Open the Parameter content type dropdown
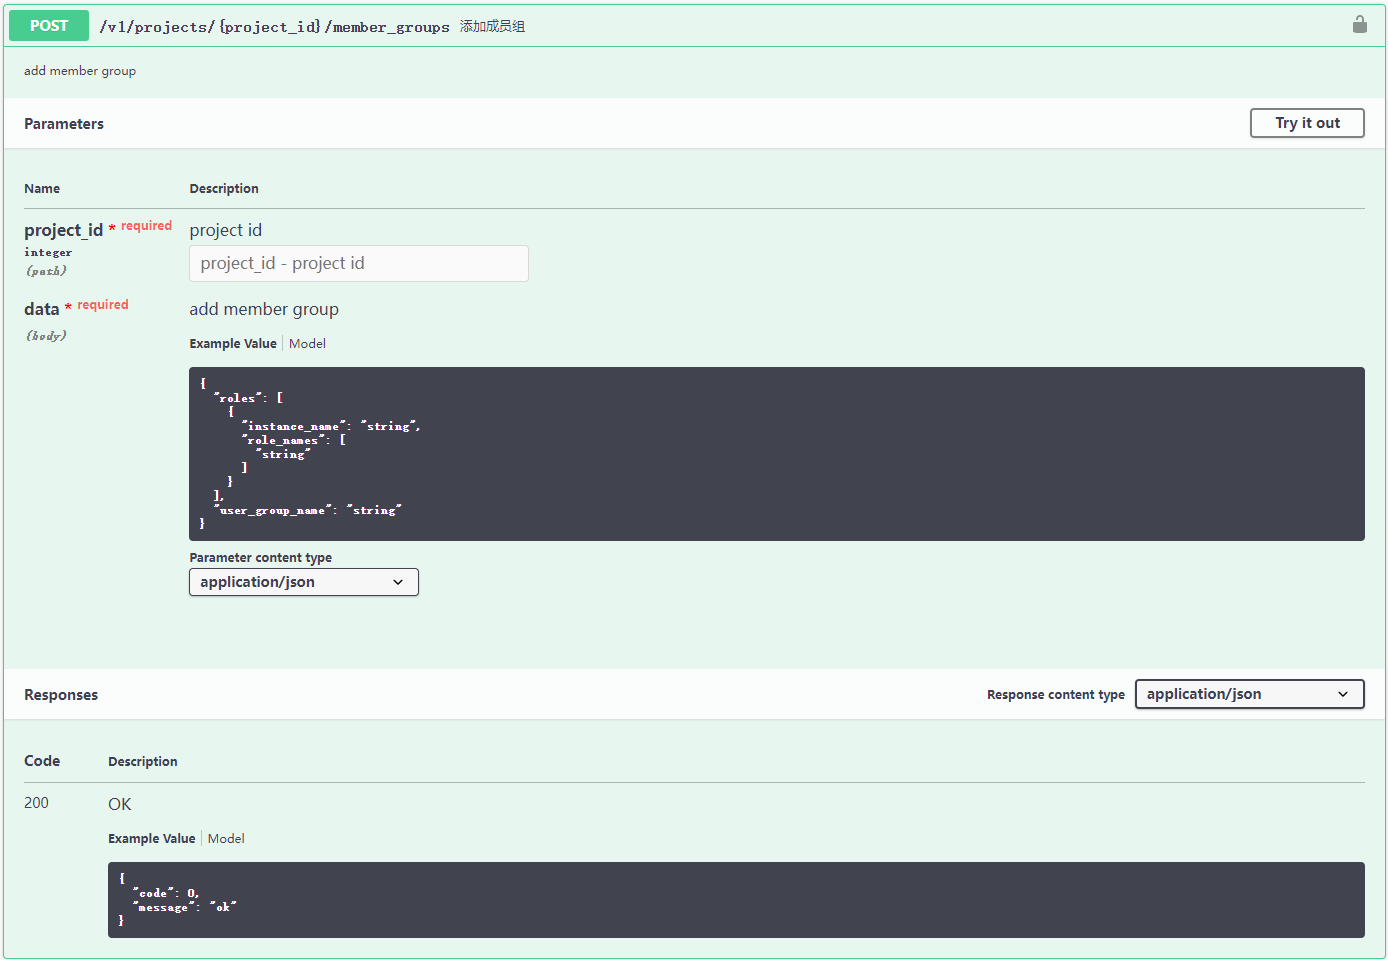Viewport: 1388px width, 960px height. [303, 581]
